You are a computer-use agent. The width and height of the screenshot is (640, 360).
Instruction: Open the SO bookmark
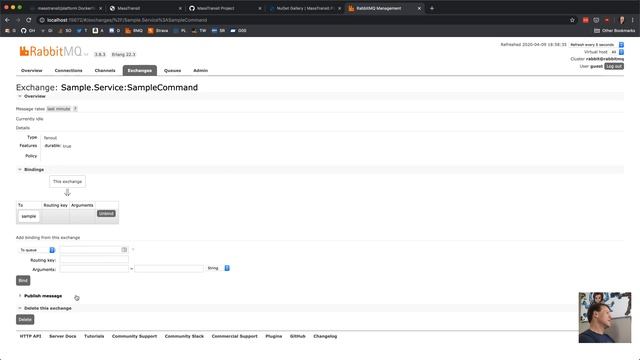65,31
